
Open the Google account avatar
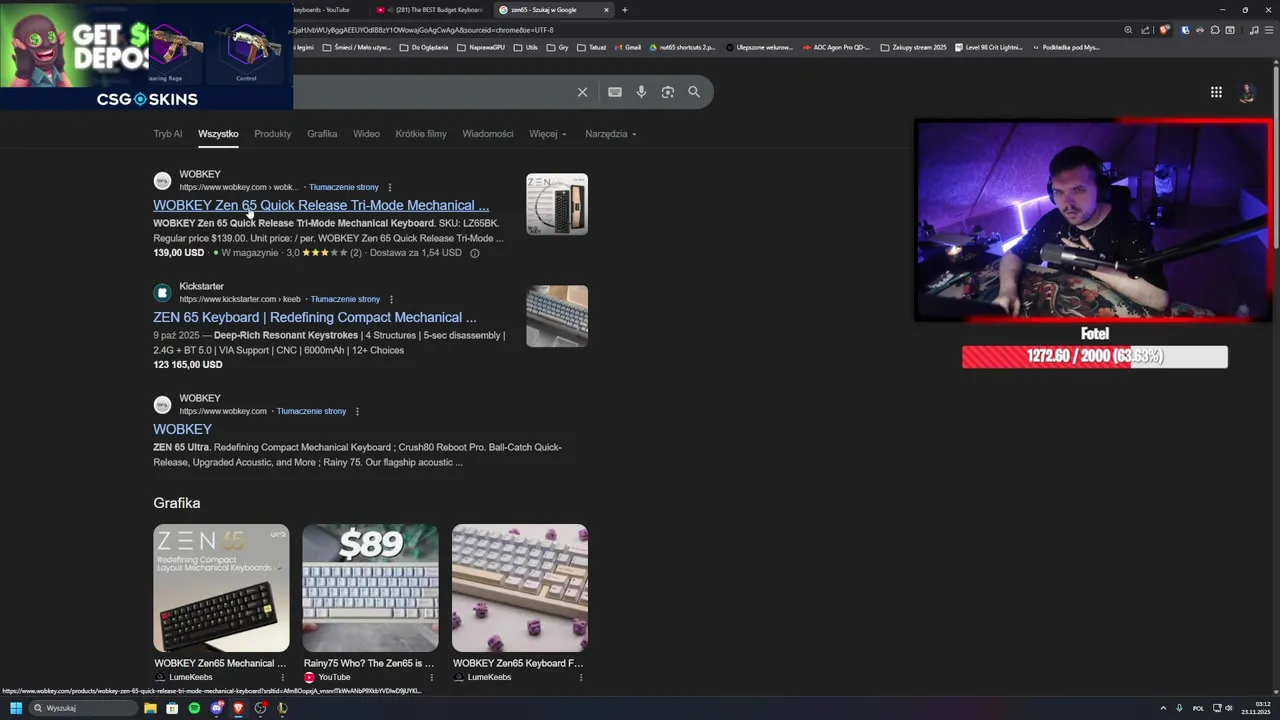pos(1247,92)
